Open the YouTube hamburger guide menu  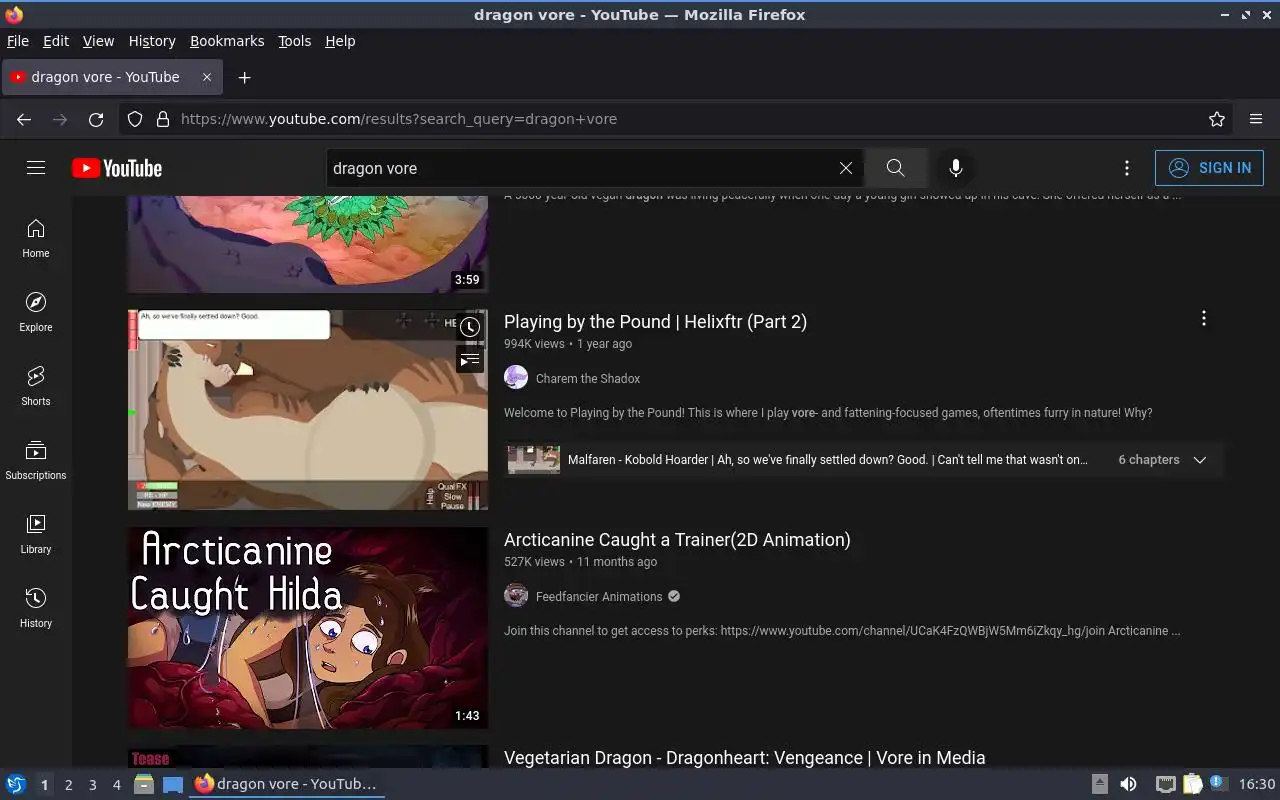36,168
